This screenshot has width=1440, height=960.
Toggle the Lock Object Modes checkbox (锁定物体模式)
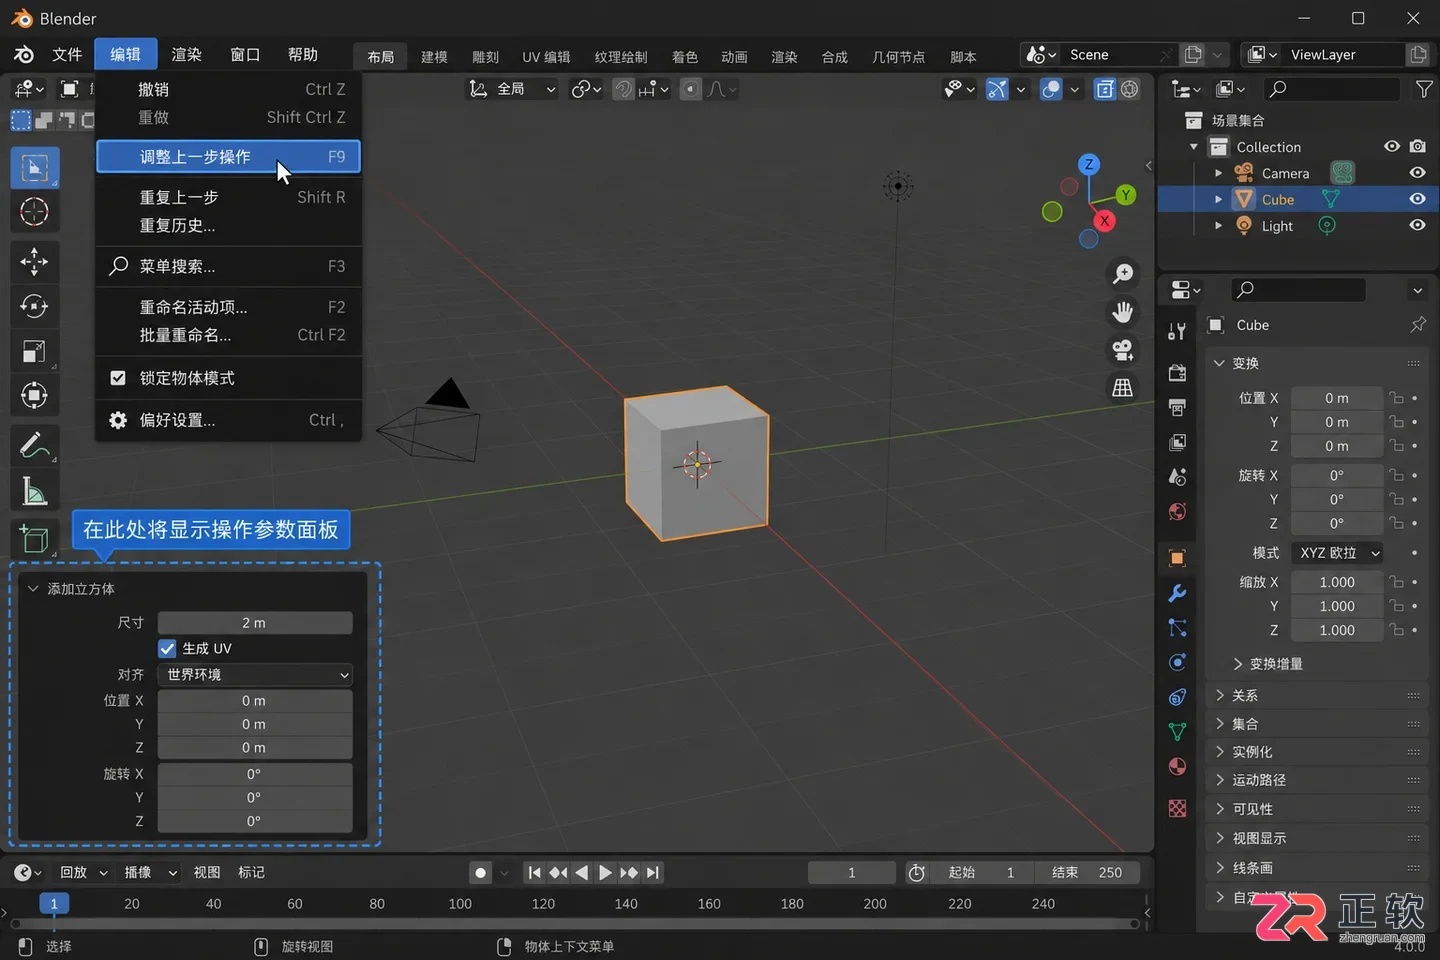click(x=118, y=378)
